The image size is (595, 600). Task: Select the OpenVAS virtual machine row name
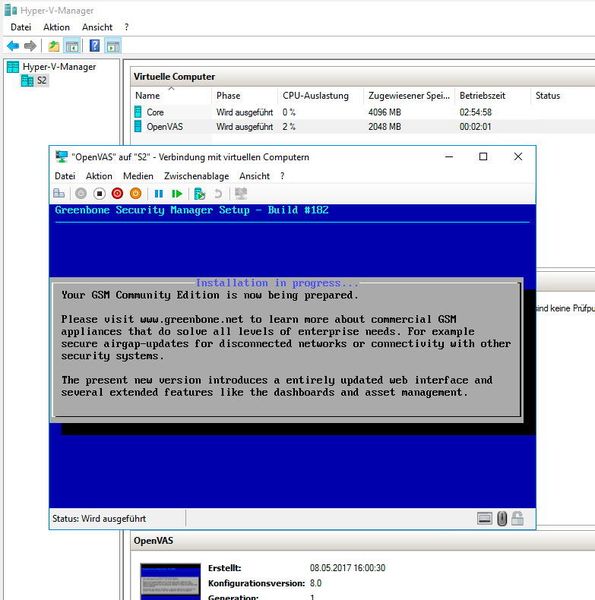165,126
